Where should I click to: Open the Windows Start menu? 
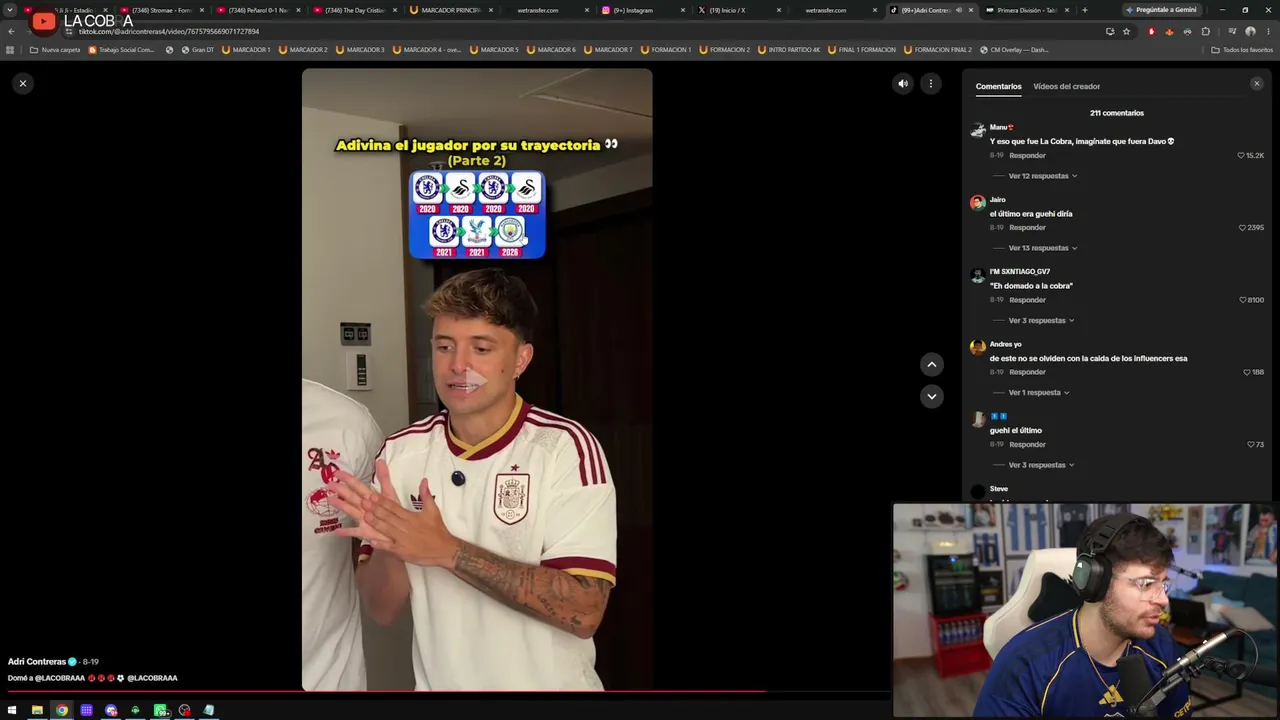[12, 711]
